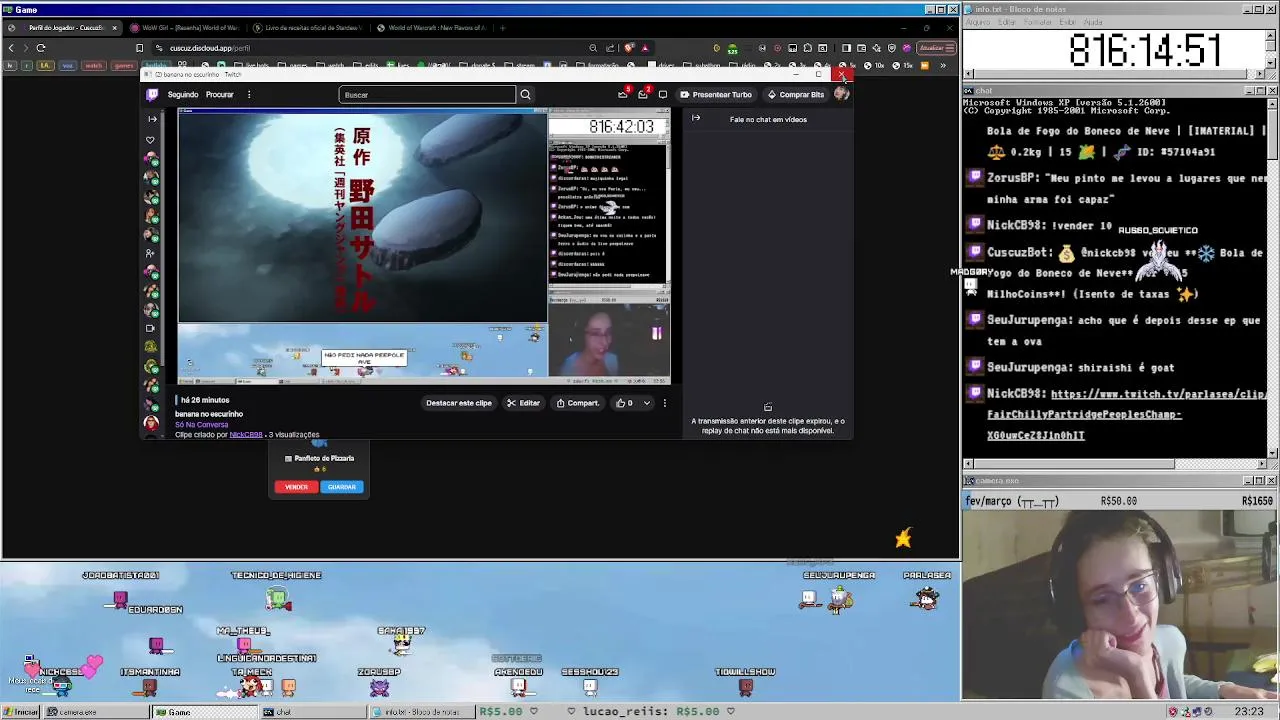Switch to the Livro de receitas oficial tab
1280x720 pixels.
pyautogui.click(x=307, y=28)
